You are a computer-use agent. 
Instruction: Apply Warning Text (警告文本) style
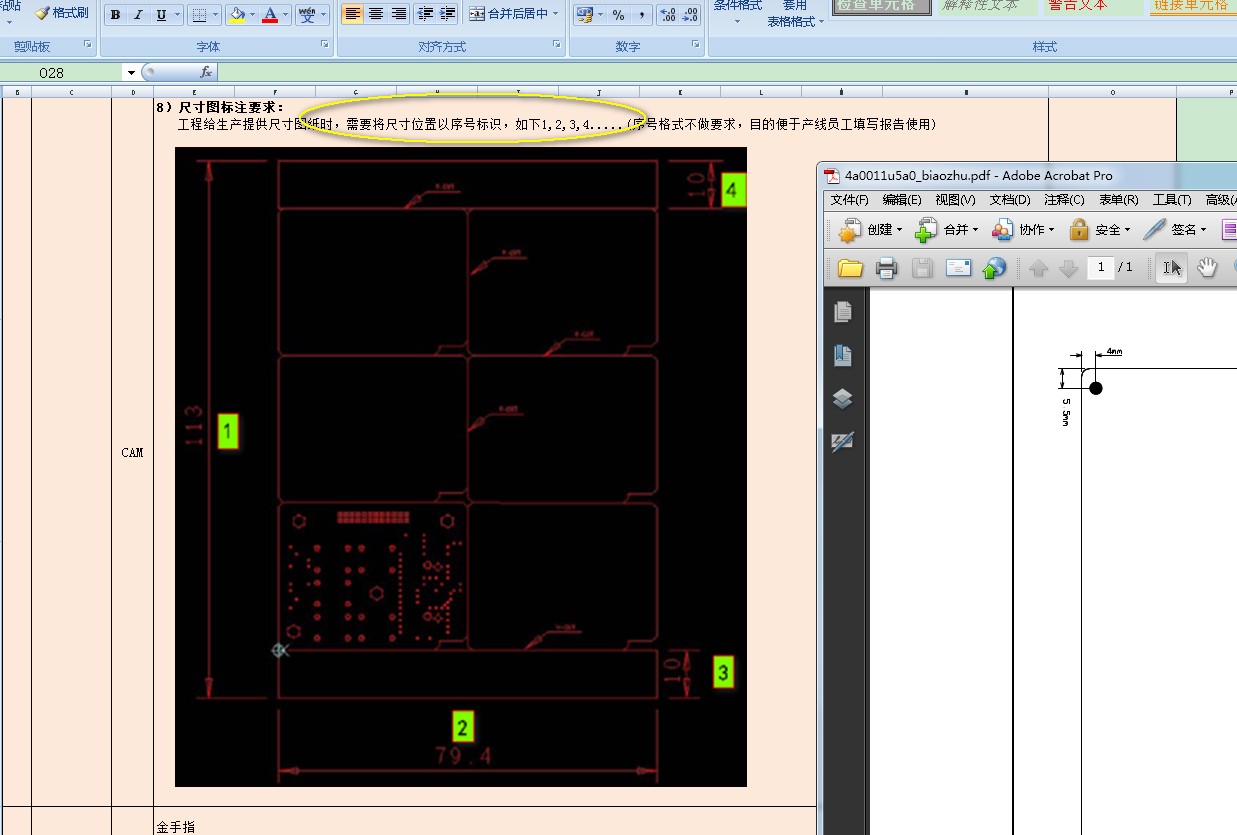(1092, 6)
